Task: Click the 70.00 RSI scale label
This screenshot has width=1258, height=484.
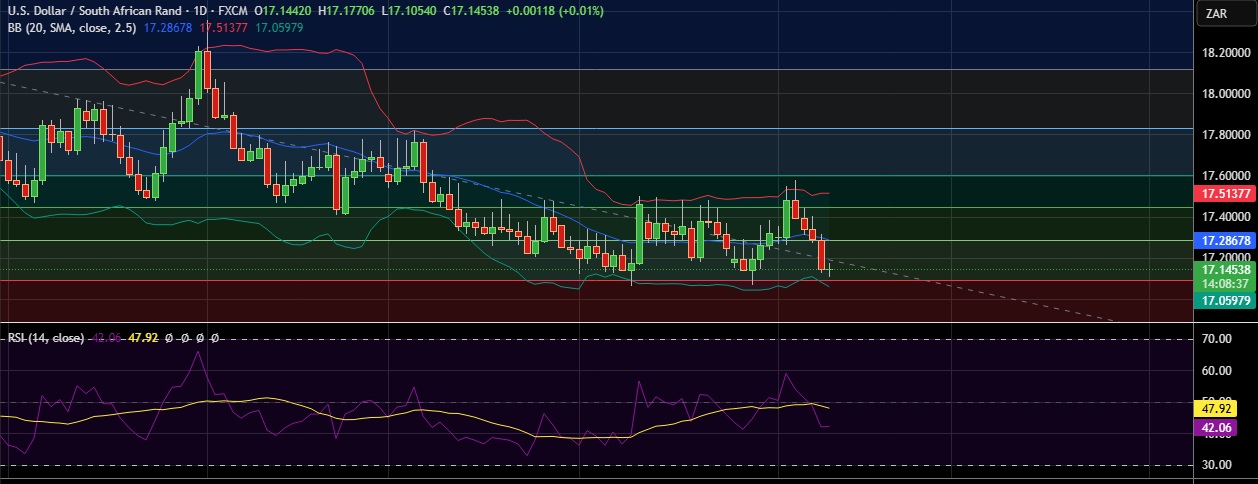Action: tap(1216, 340)
